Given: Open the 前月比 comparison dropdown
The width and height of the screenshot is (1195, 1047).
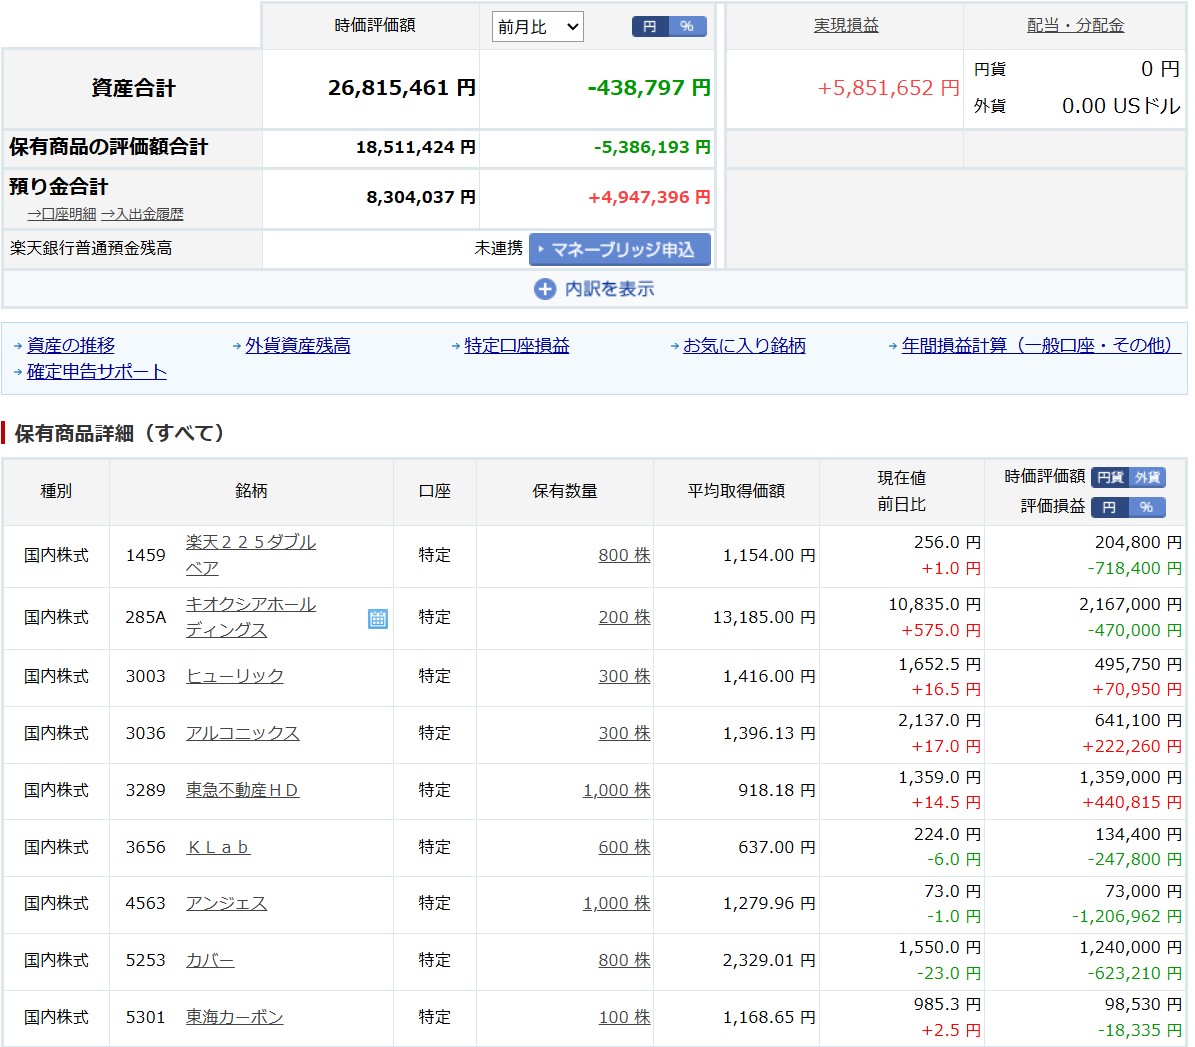Looking at the screenshot, I should point(538,27).
